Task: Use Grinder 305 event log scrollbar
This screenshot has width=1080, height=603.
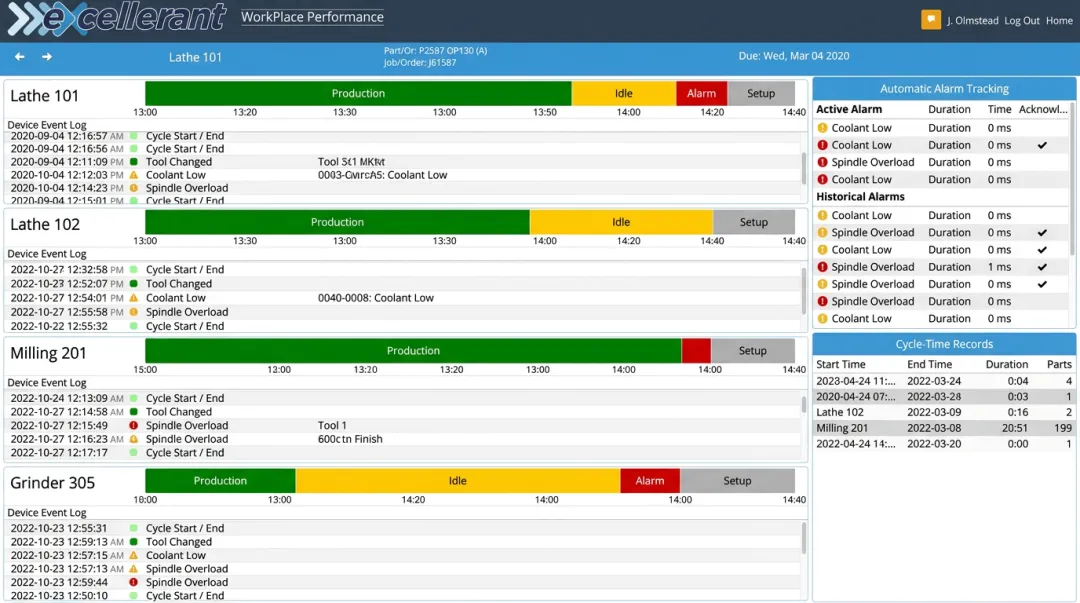Action: (803, 538)
